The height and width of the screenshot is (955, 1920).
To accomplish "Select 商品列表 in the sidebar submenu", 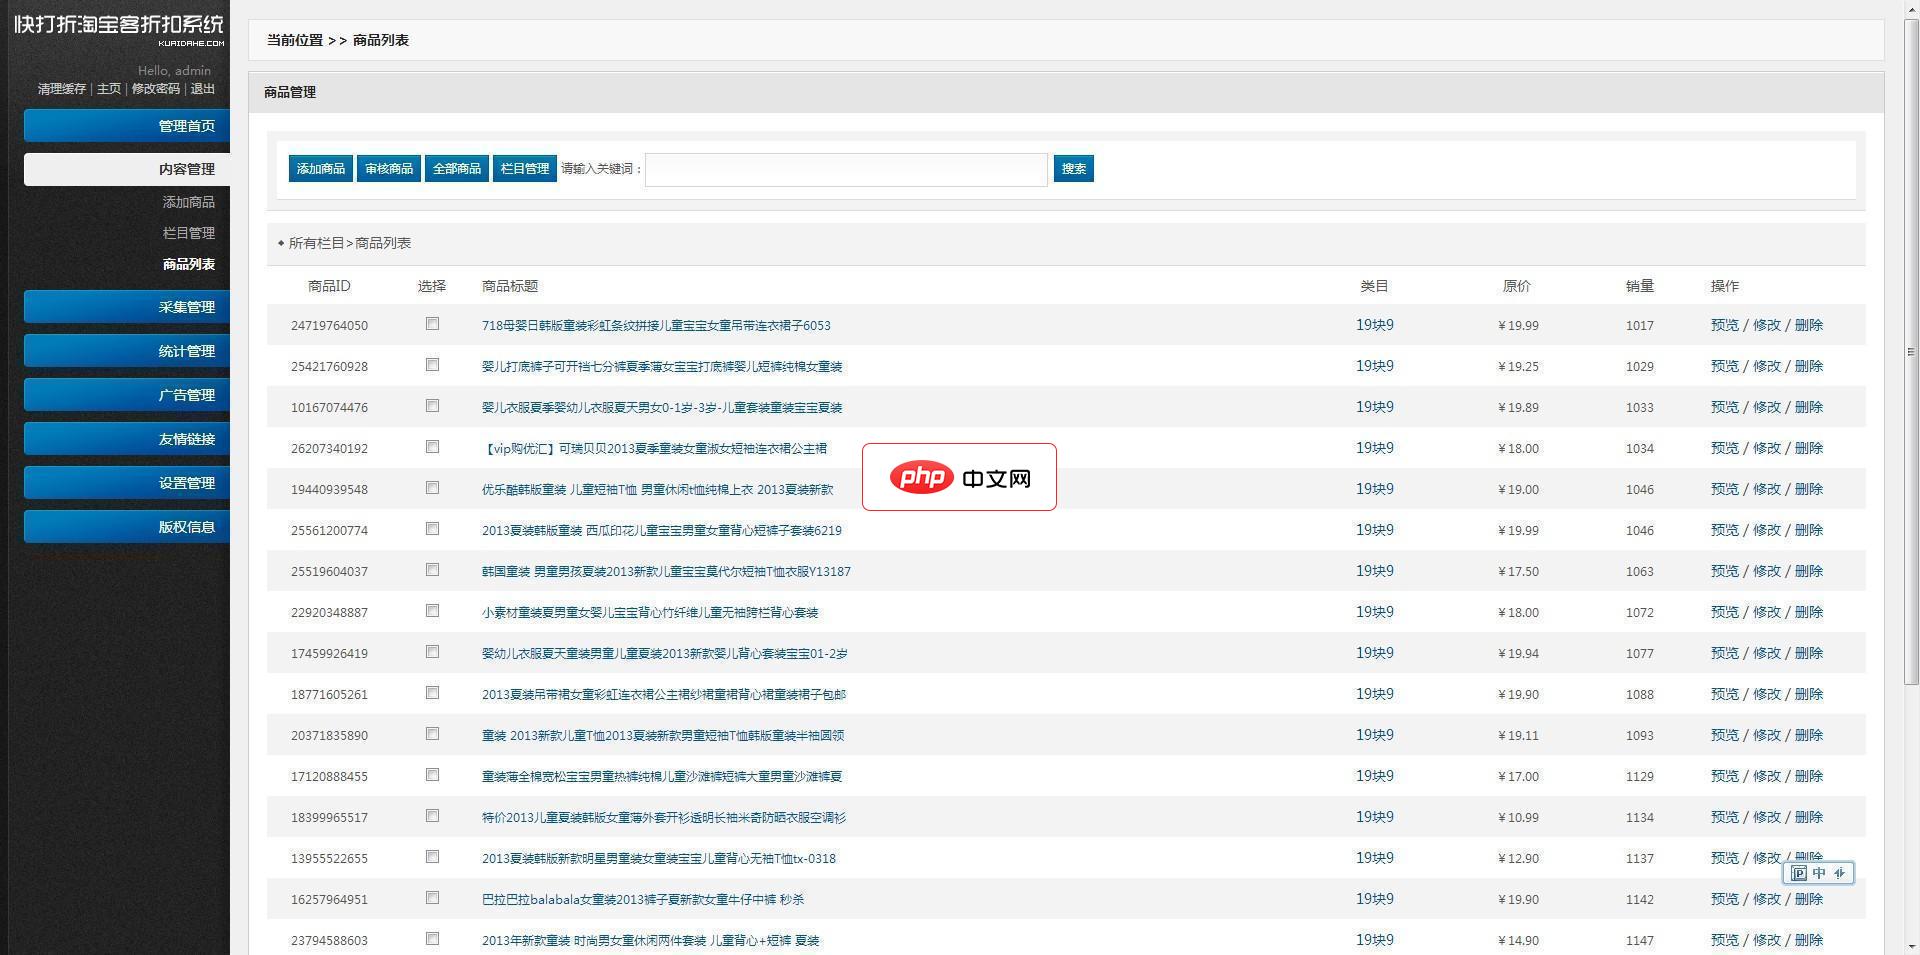I will tap(188, 264).
